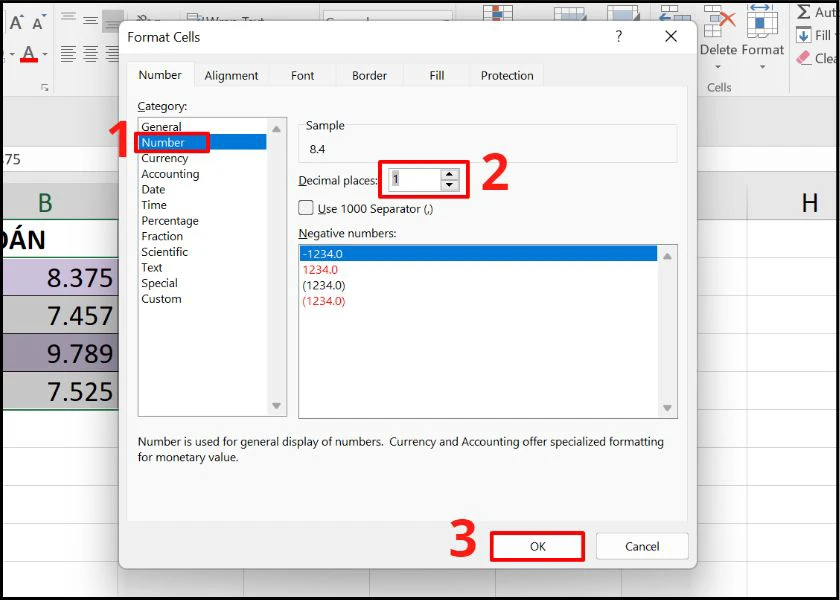The image size is (840, 600).
Task: Close the Format Cells dialog
Action: [x=671, y=36]
